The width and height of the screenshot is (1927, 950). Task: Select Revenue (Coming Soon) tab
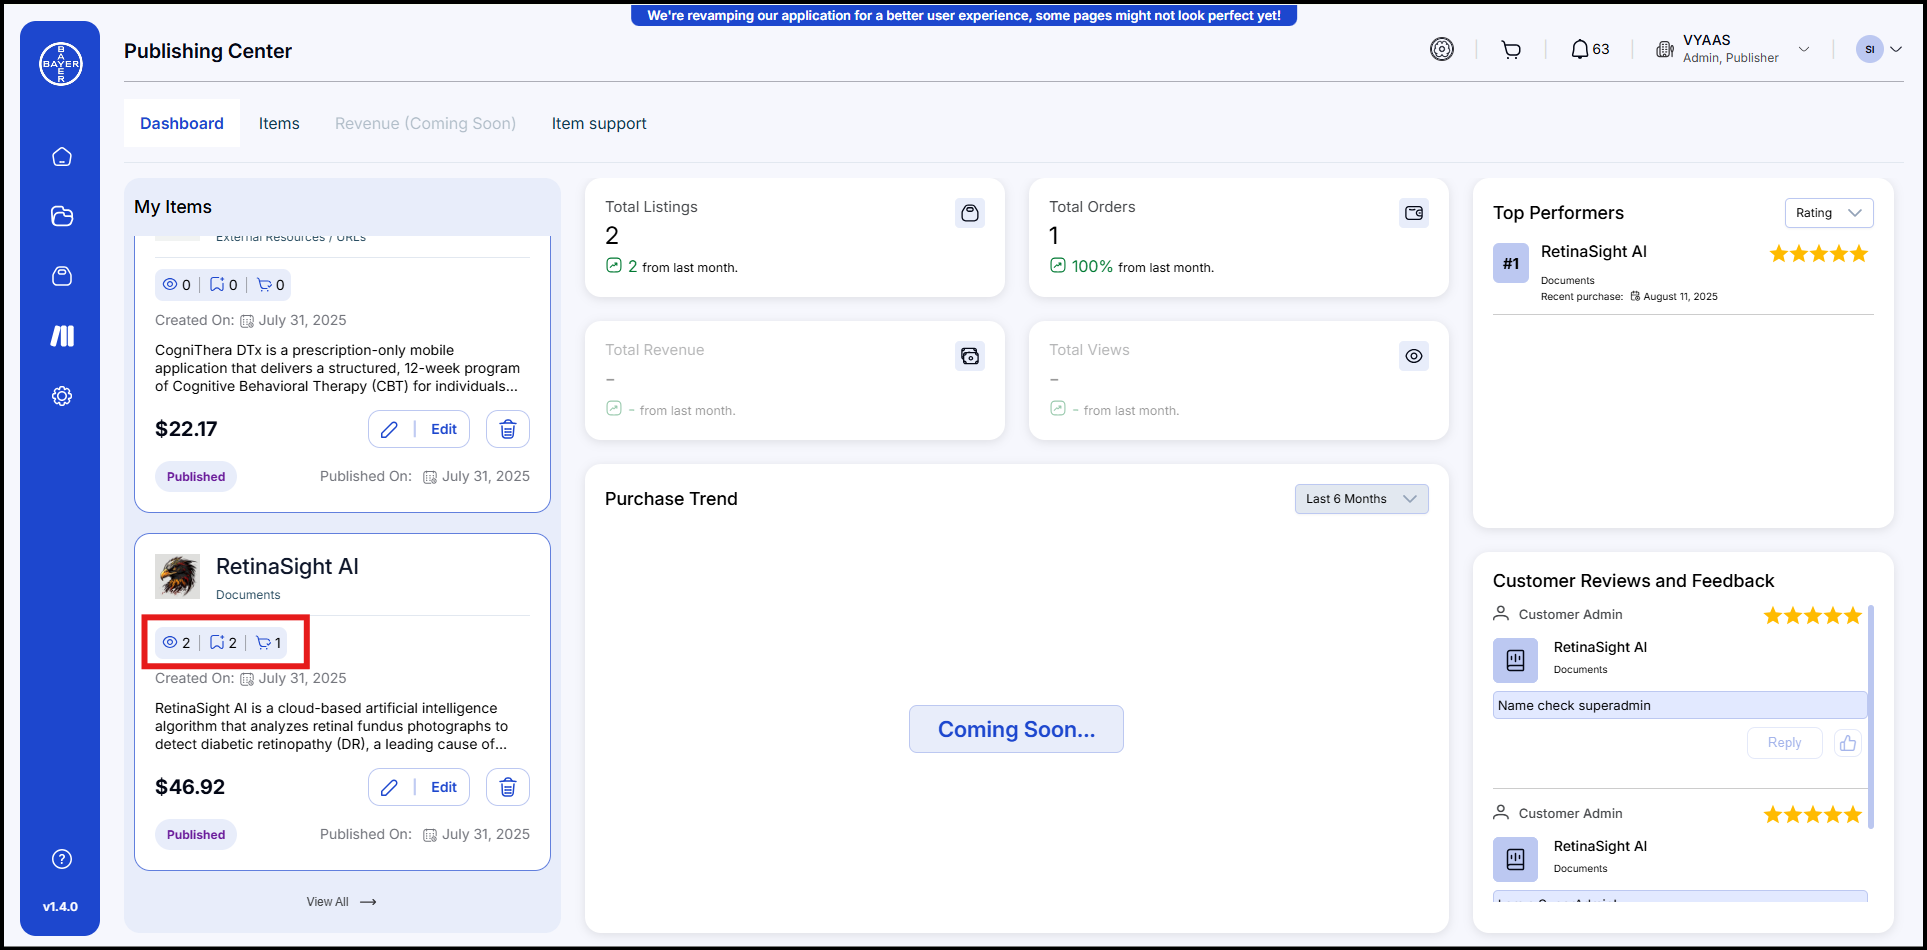425,123
